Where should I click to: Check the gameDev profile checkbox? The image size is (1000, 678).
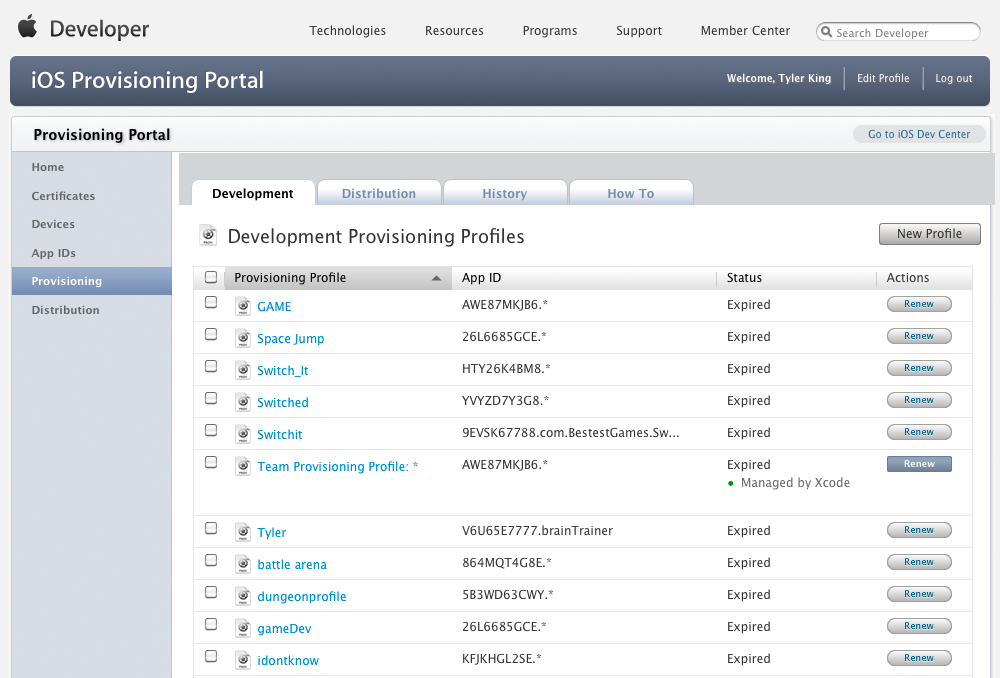[211, 624]
